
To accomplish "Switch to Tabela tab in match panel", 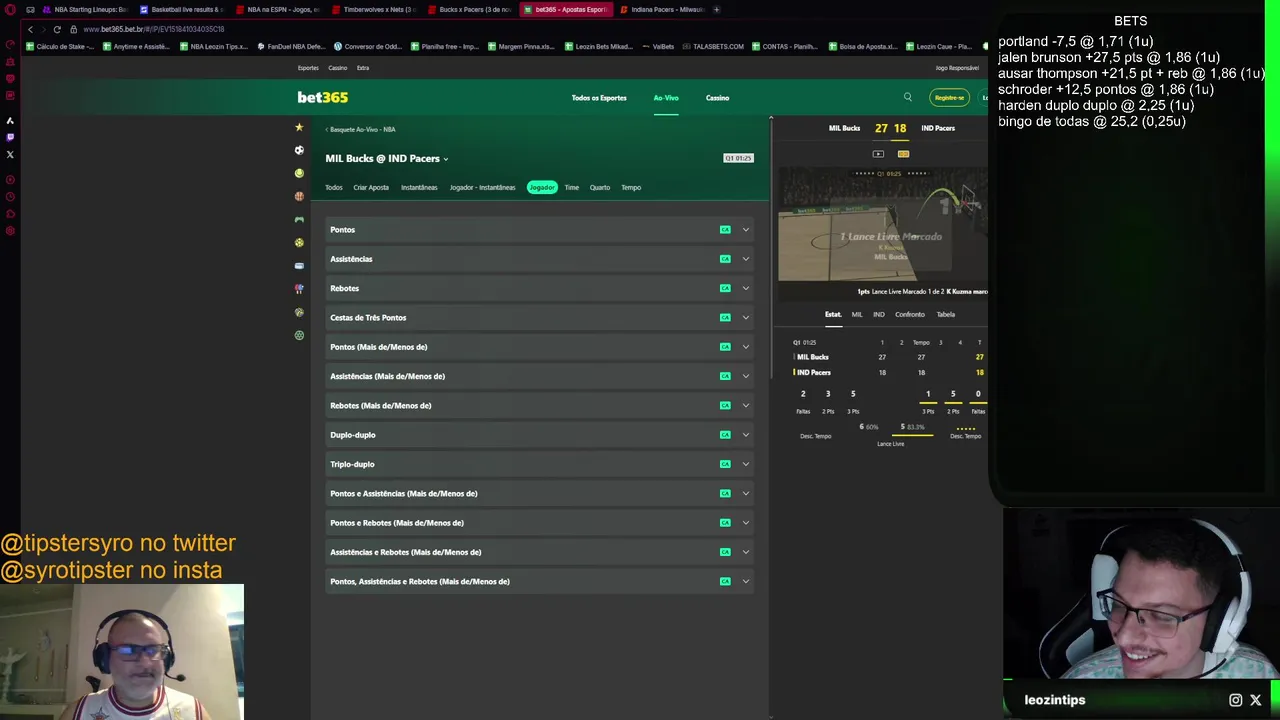I will pyautogui.click(x=946, y=314).
